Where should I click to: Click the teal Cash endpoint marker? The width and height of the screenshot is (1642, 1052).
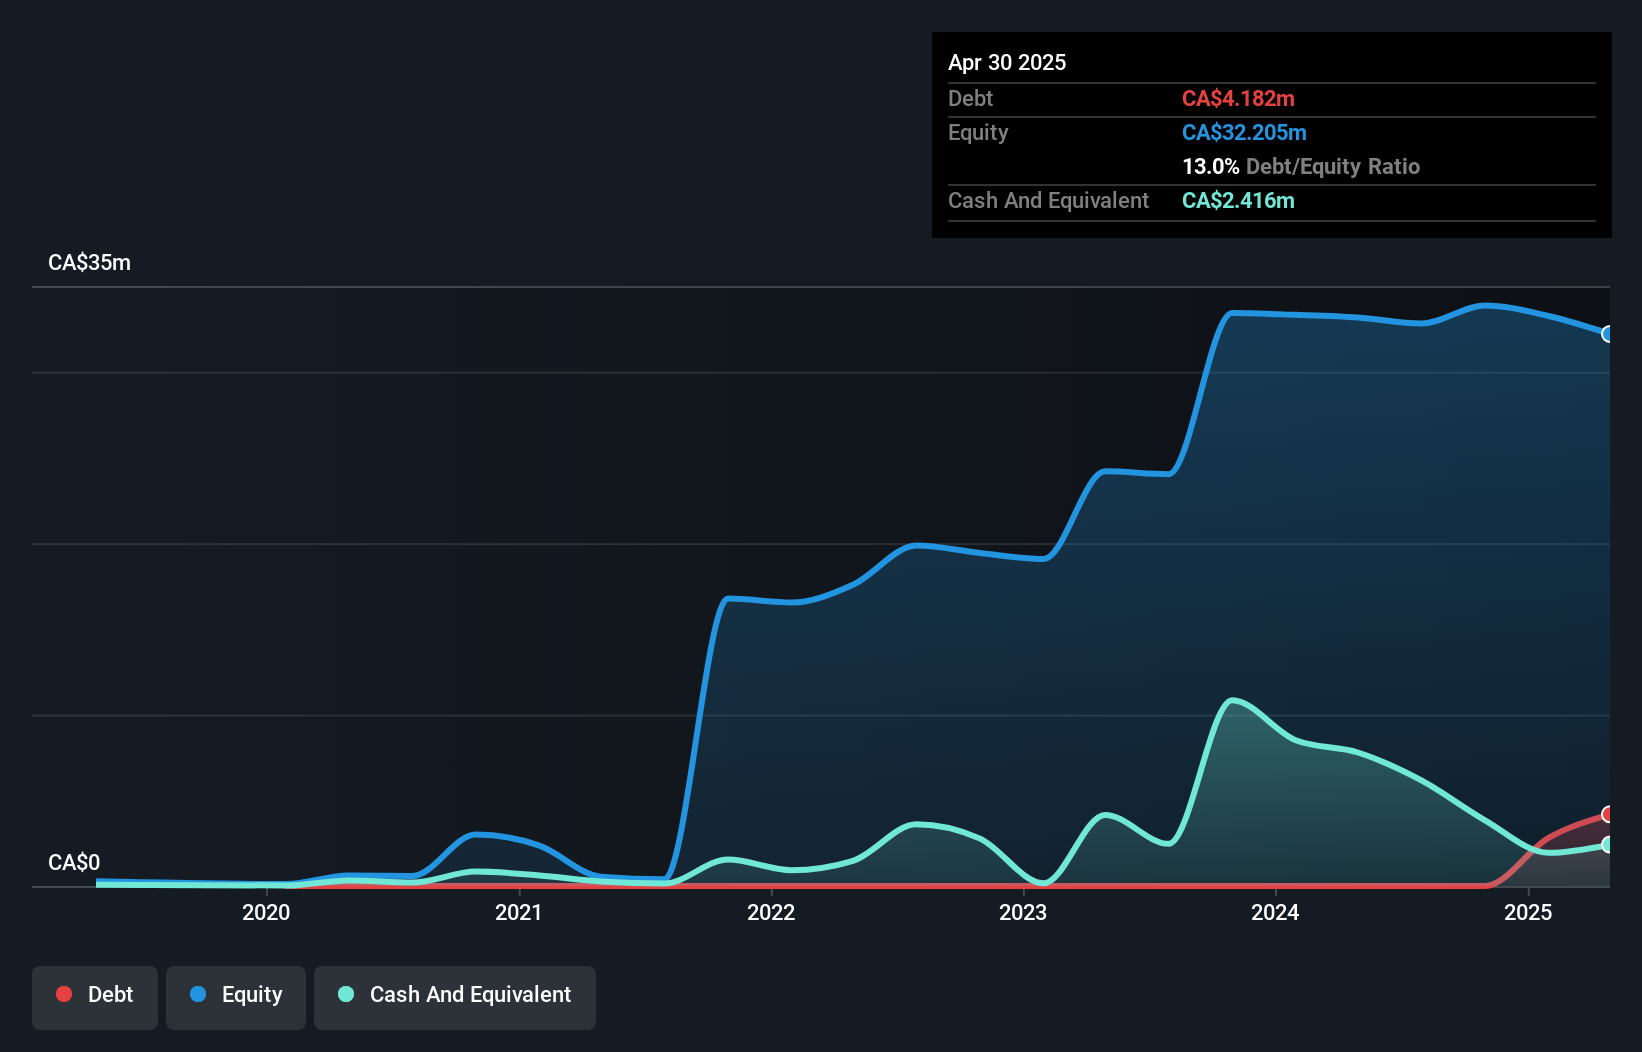pyautogui.click(x=1608, y=845)
